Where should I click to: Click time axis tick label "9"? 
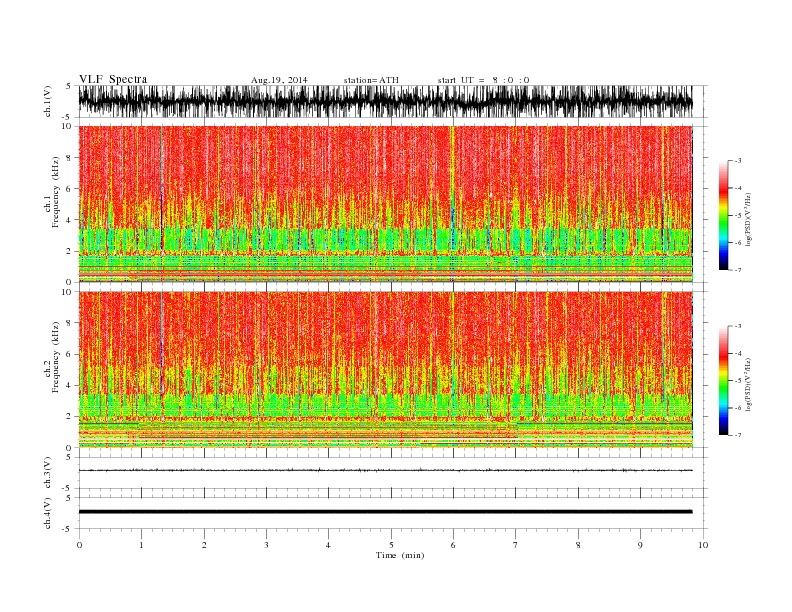[x=640, y=545]
